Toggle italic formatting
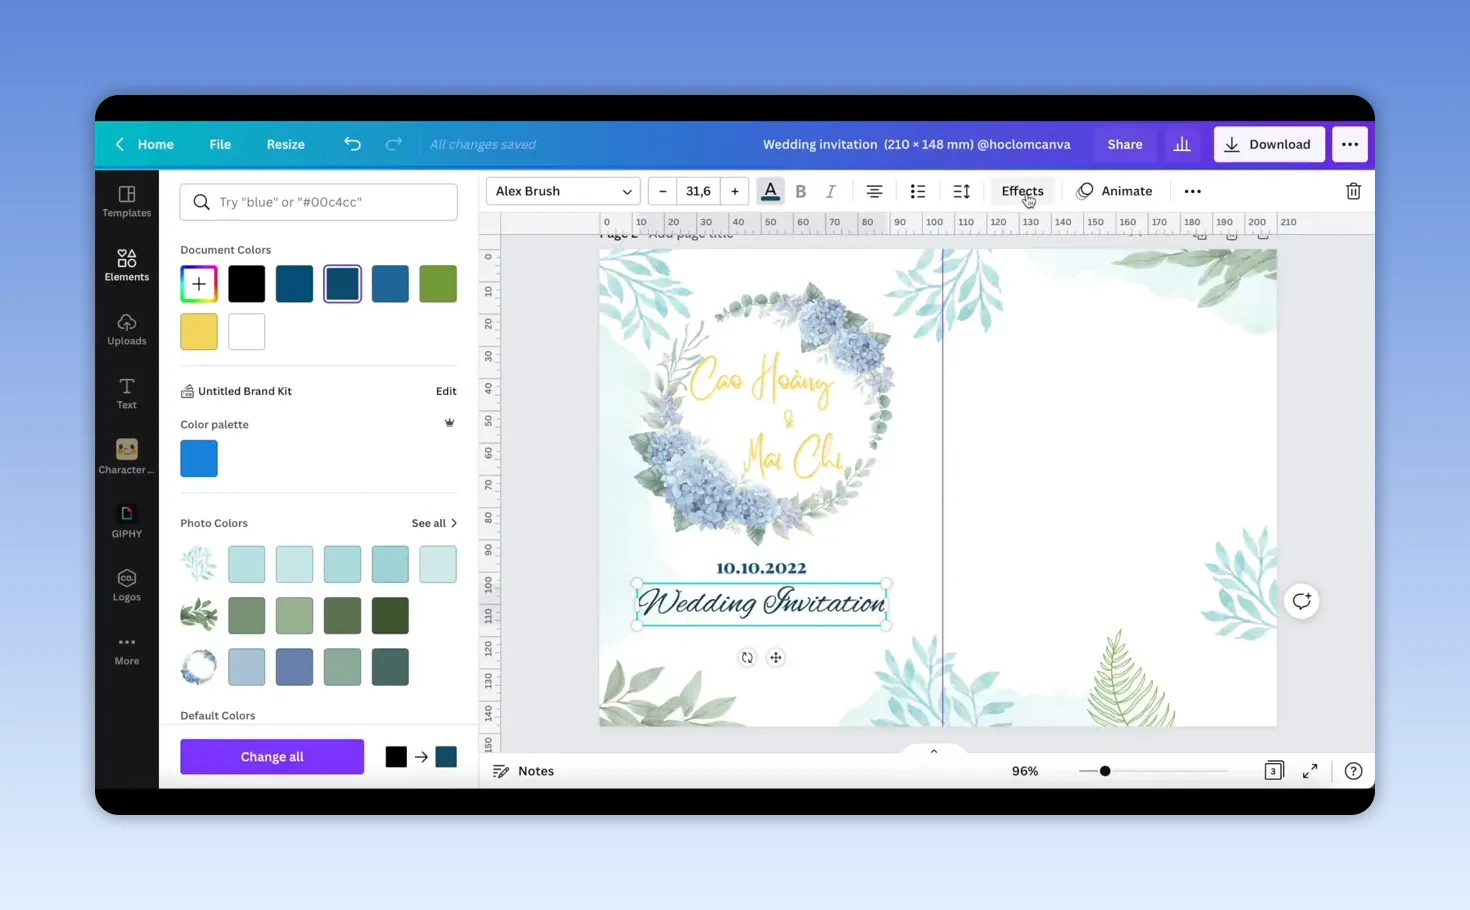Image resolution: width=1470 pixels, height=910 pixels. pyautogui.click(x=830, y=191)
